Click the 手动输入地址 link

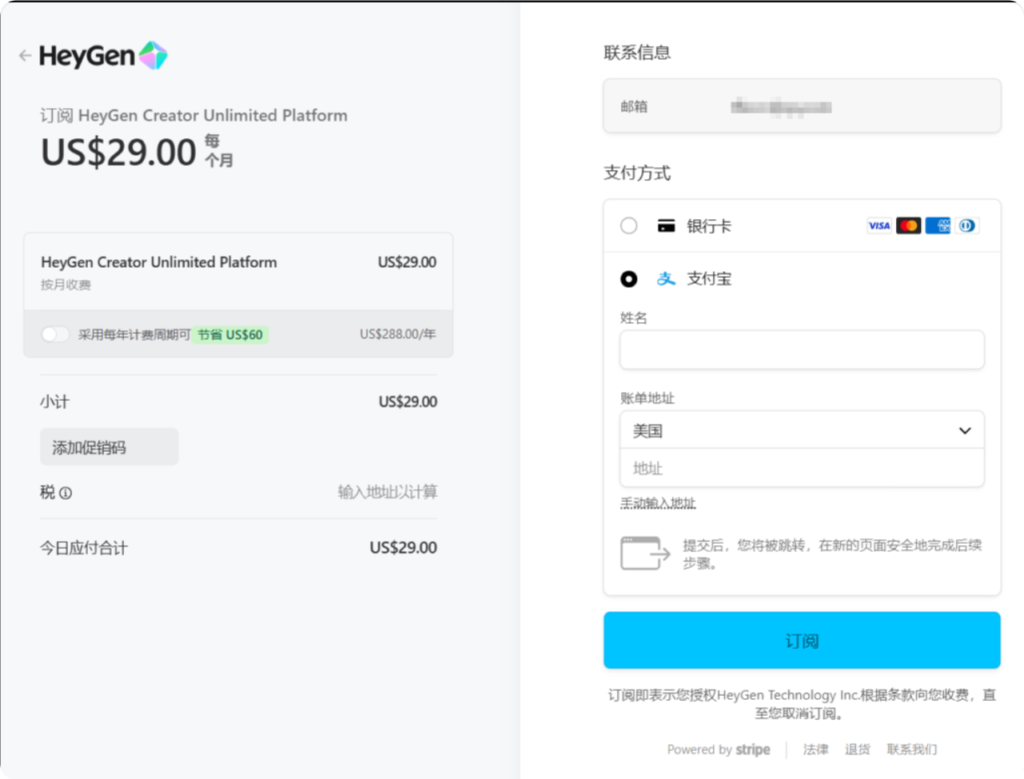pos(658,503)
